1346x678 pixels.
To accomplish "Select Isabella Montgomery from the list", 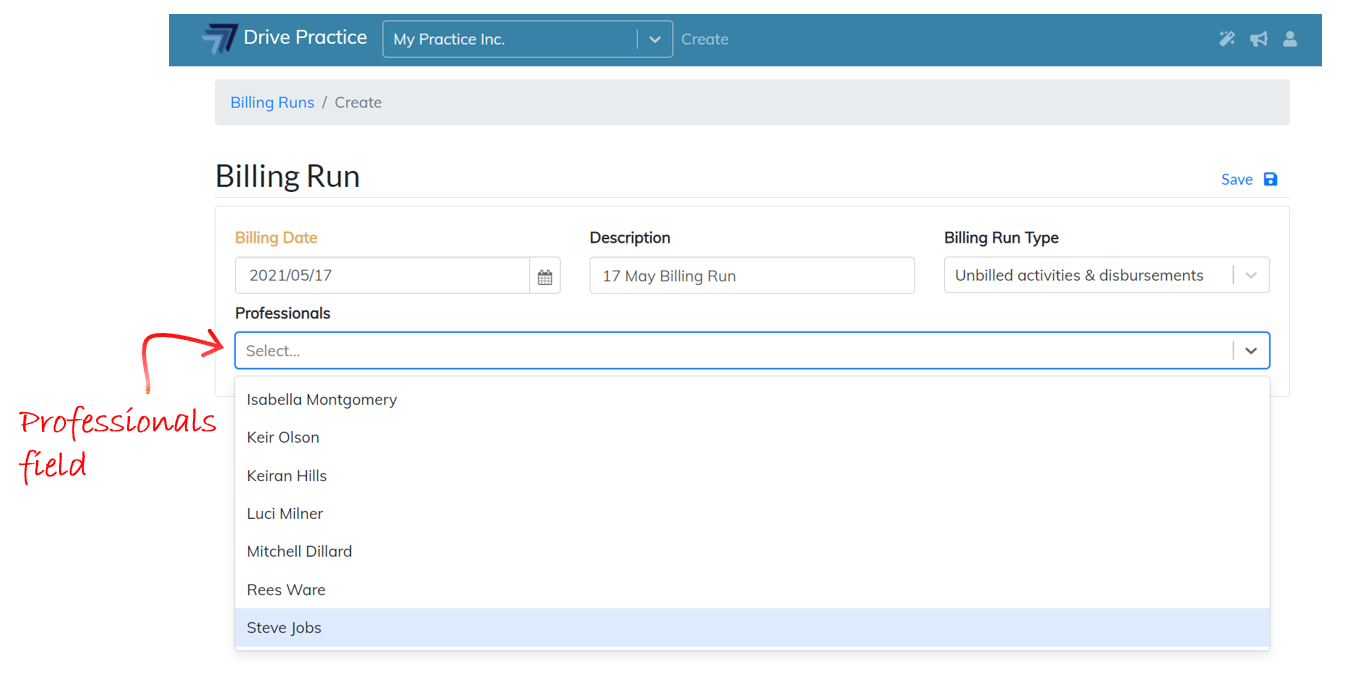I will [322, 400].
